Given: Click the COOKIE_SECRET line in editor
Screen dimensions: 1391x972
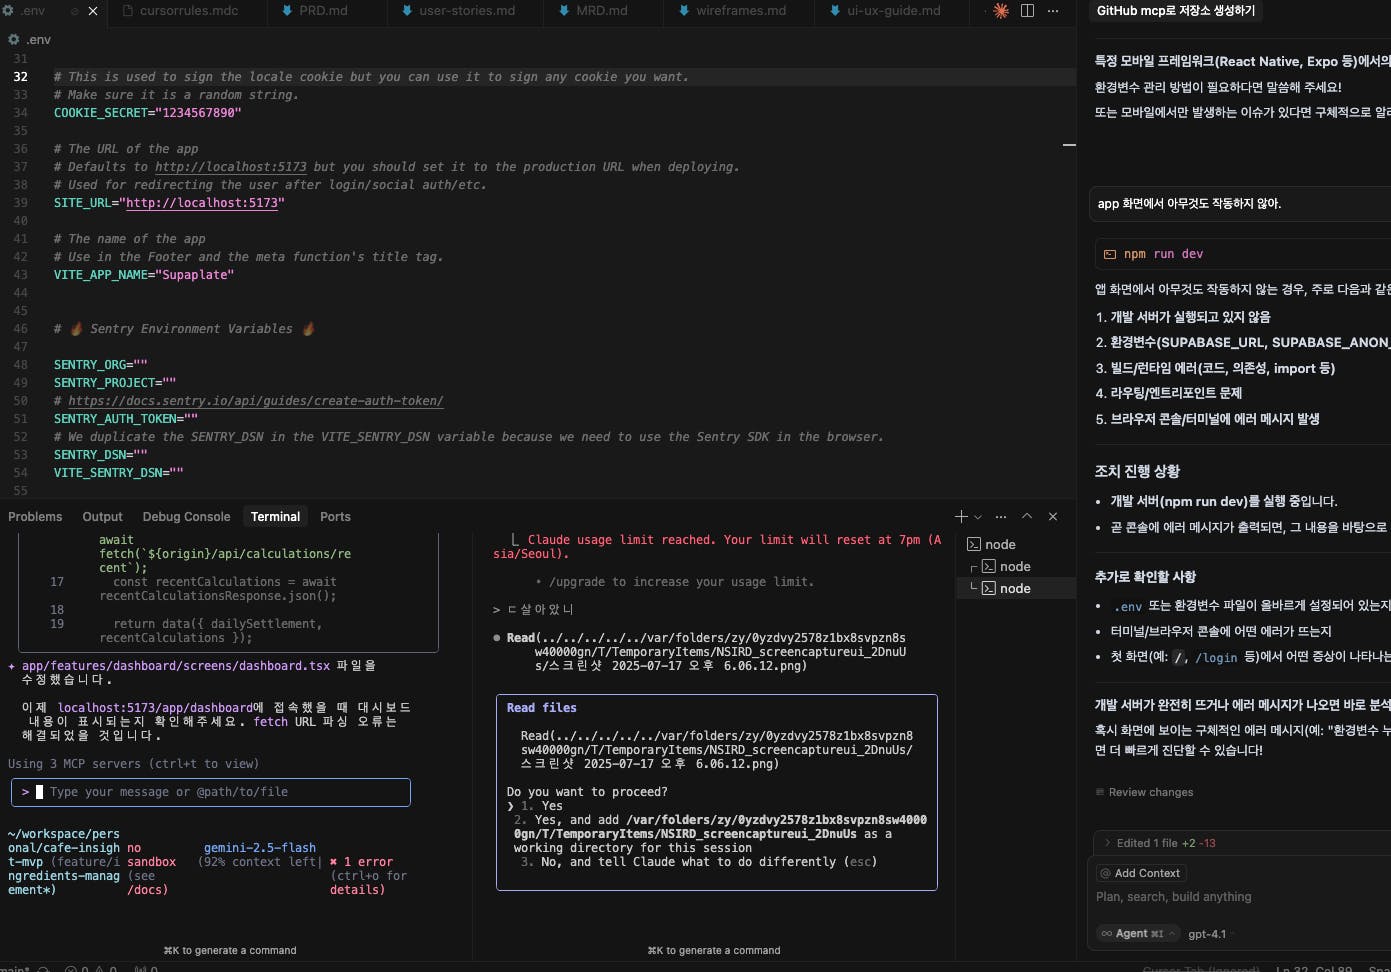Looking at the screenshot, I should 147,113.
